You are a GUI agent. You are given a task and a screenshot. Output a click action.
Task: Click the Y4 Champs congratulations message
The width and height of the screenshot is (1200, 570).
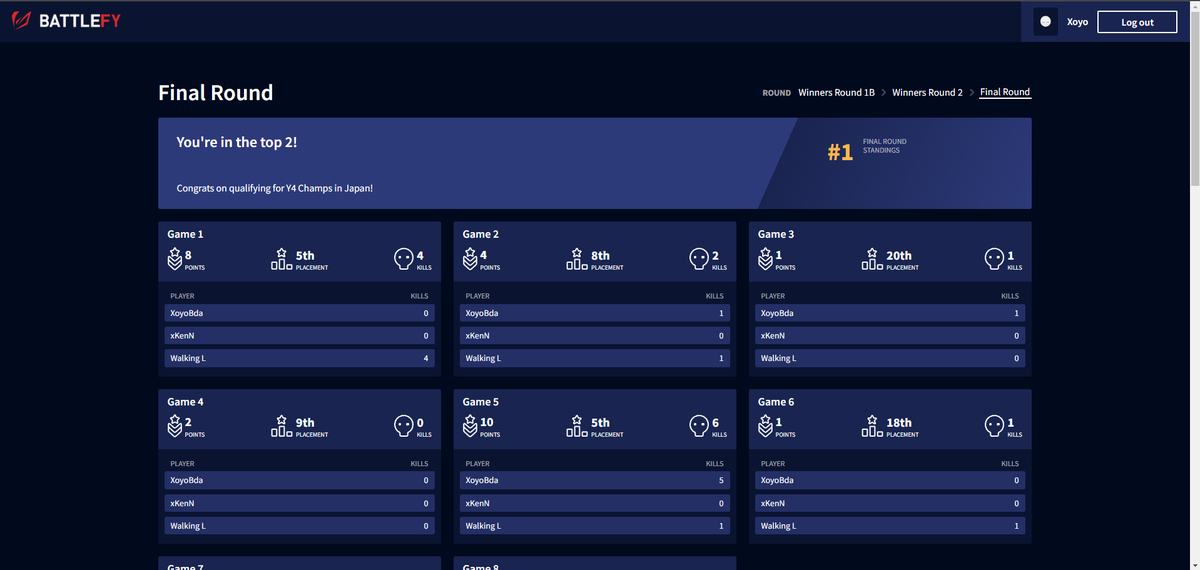[x=275, y=188]
